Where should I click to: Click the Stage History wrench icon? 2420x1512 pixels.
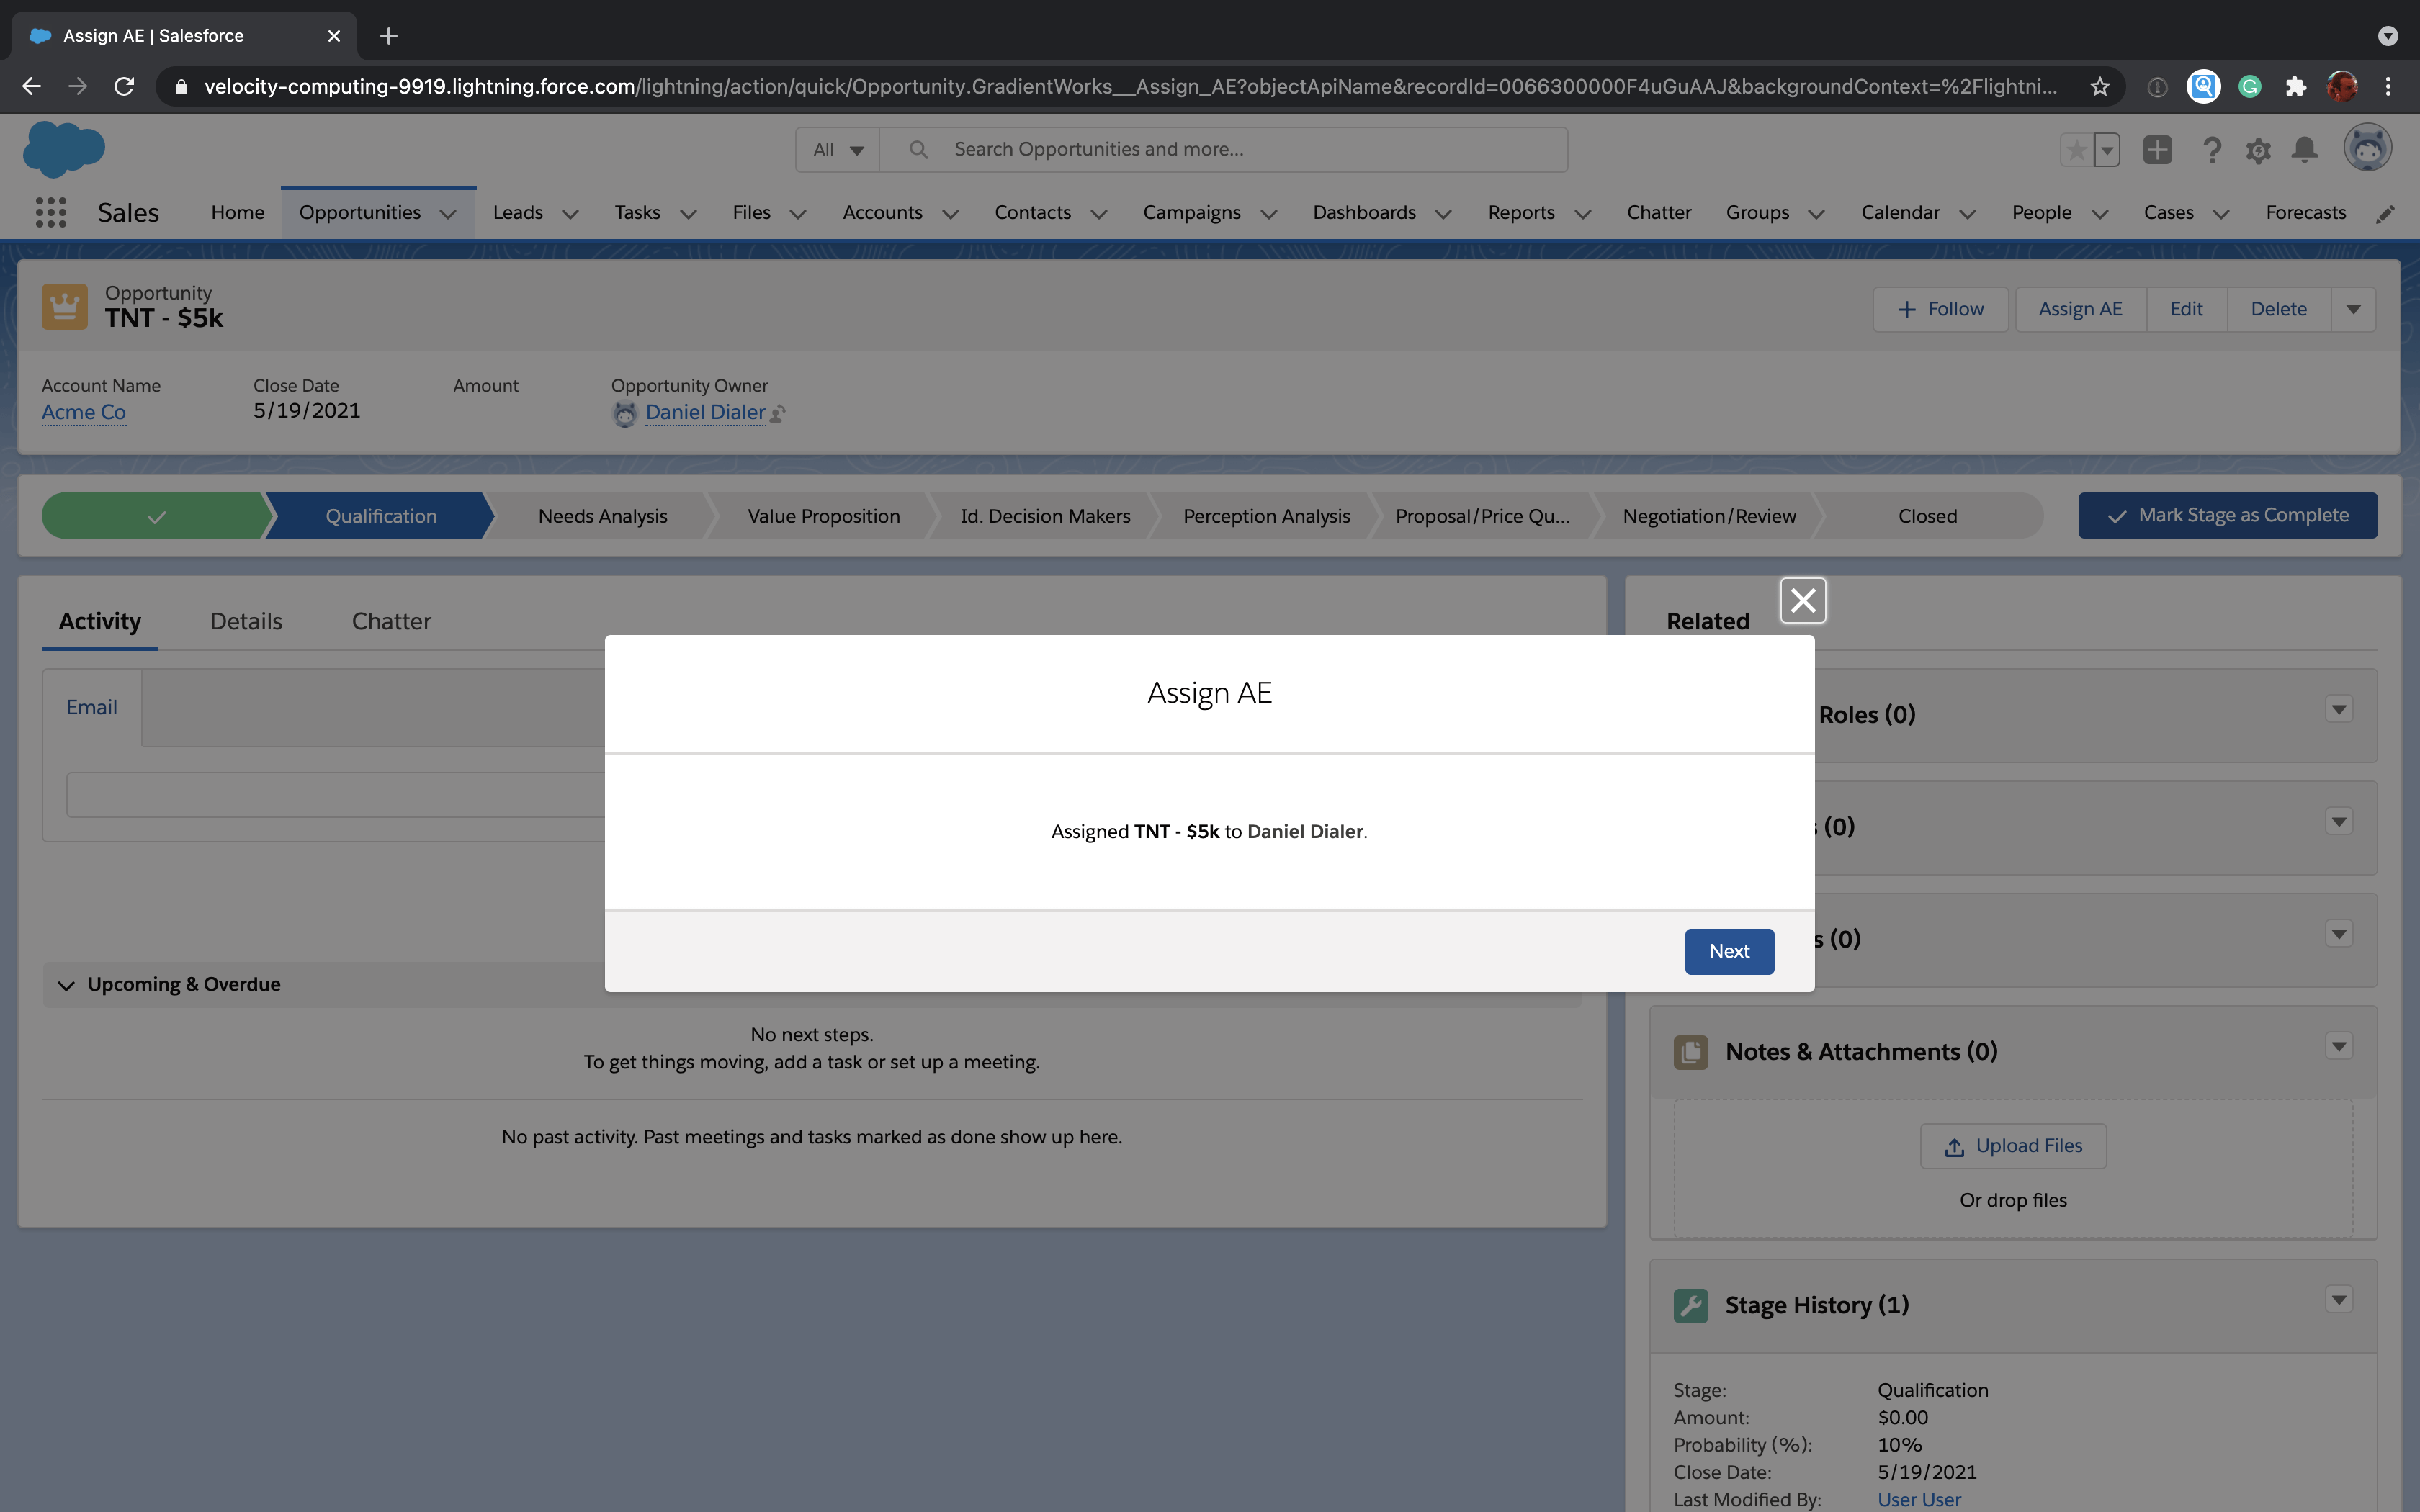1691,1305
